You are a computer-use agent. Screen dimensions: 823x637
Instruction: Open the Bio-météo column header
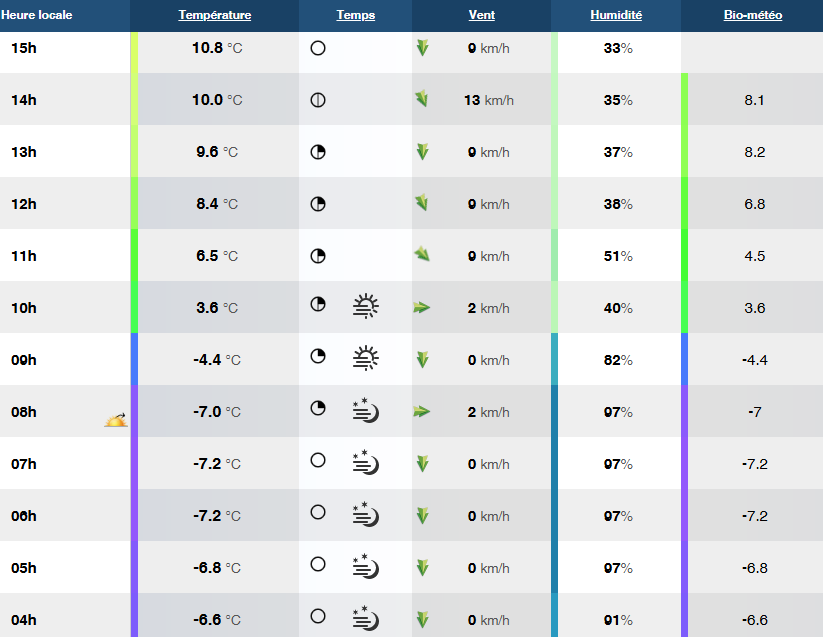click(753, 15)
